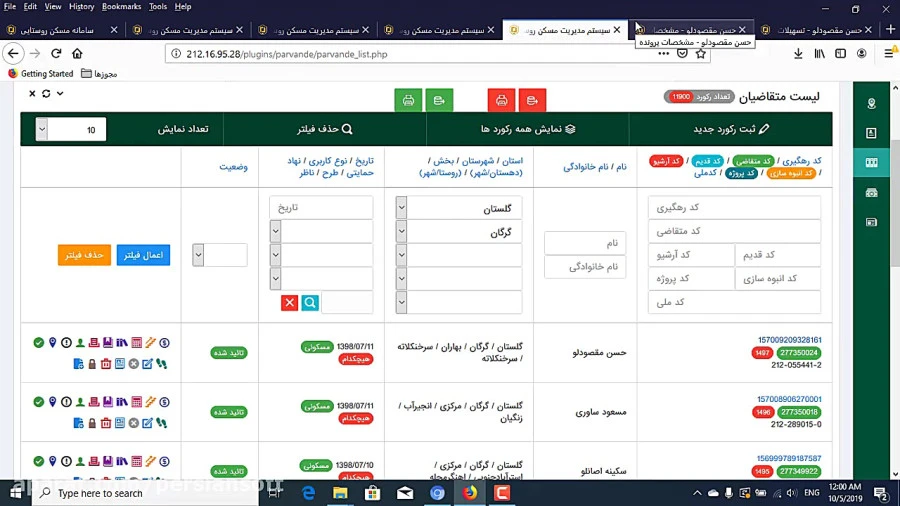The image size is (900, 506).
Task: Click the کد ملی input field
Action: click(x=734, y=302)
